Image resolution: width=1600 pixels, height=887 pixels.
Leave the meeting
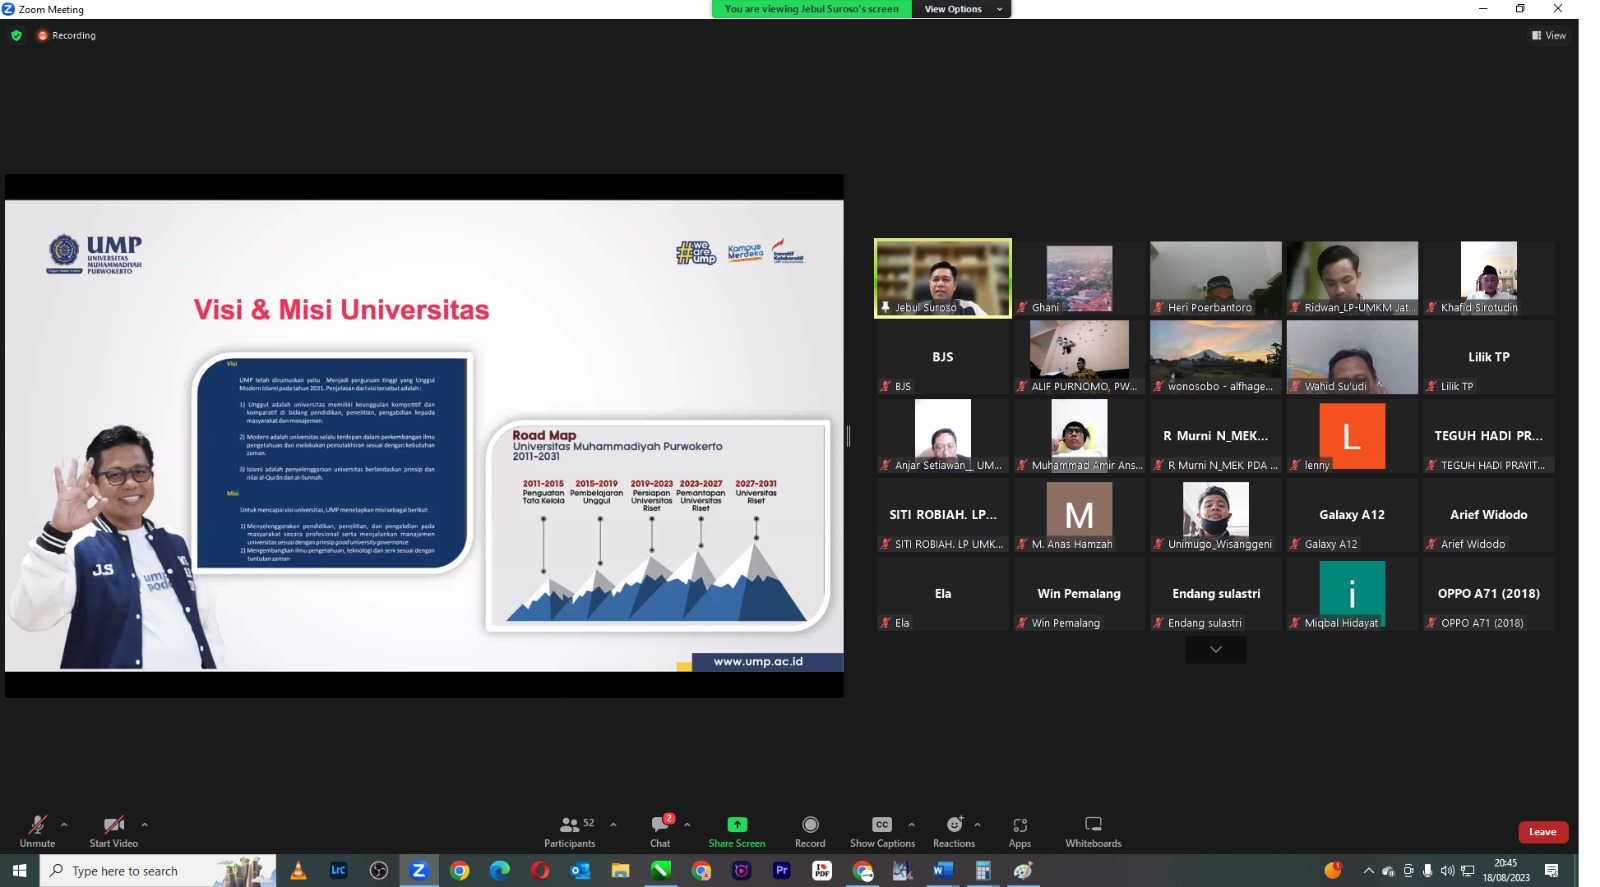(1542, 832)
